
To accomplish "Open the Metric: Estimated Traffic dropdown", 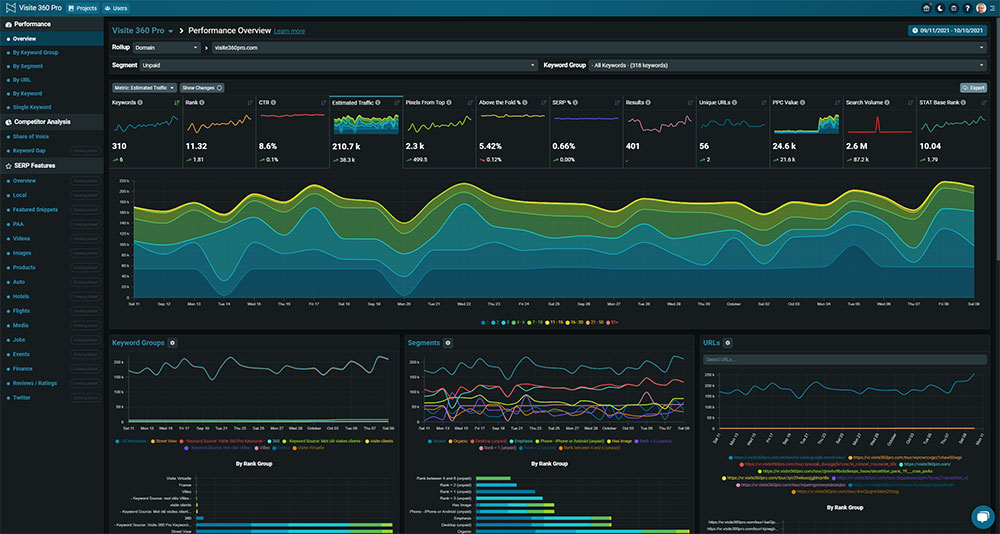I will (145, 88).
